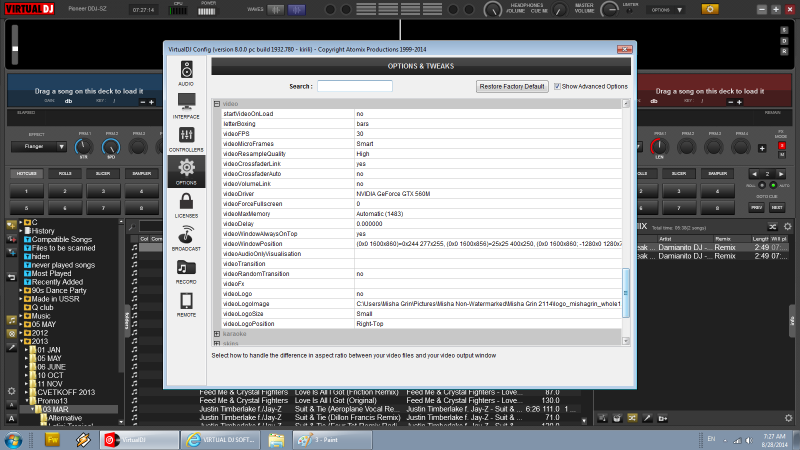Select the 90s Dance Party folder
The width and height of the screenshot is (800, 450).
coord(58,290)
